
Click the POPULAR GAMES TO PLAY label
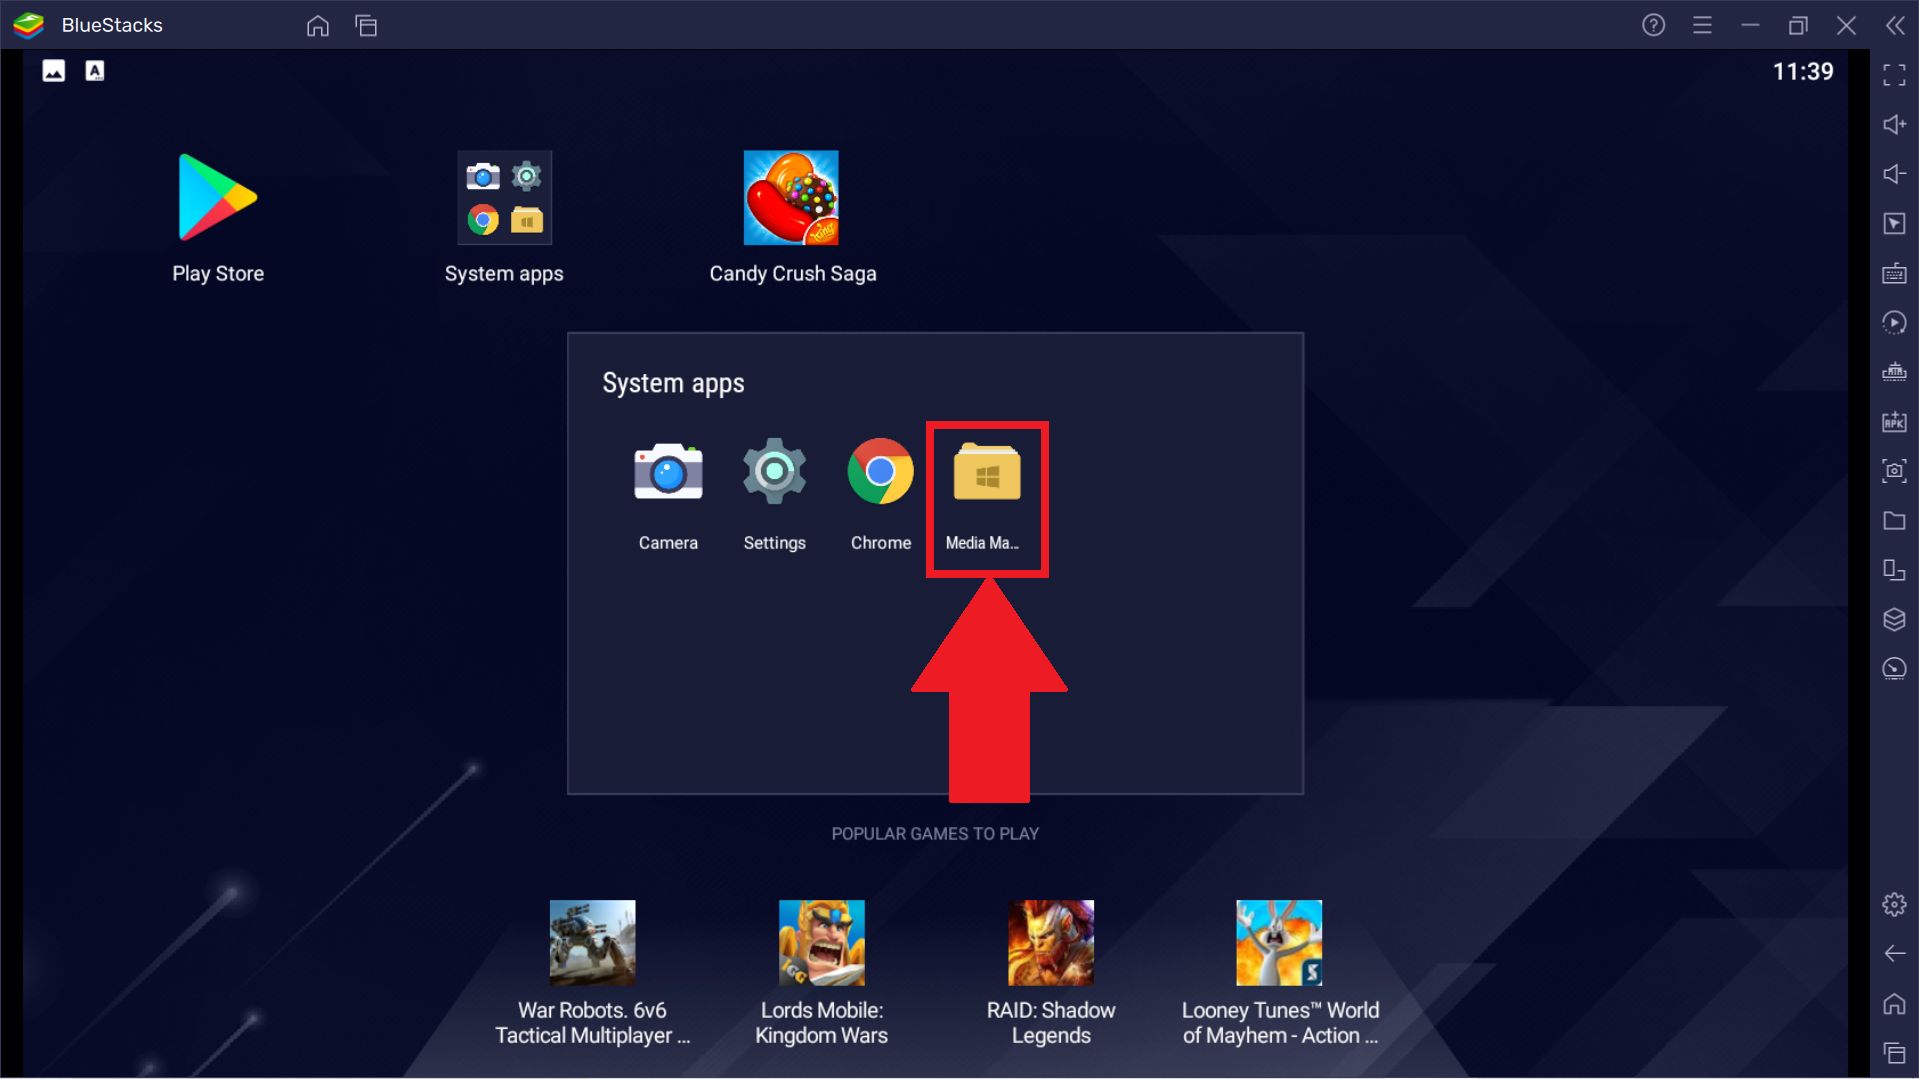935,834
